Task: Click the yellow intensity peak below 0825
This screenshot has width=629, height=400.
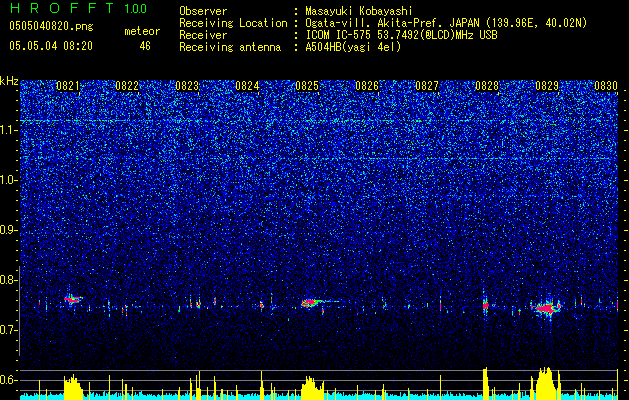Action: pos(312,388)
